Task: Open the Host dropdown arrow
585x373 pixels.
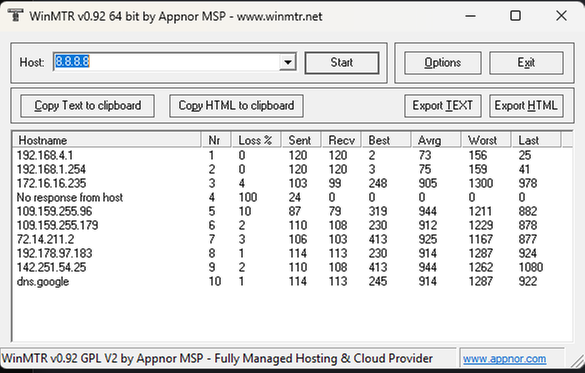Action: (x=288, y=62)
